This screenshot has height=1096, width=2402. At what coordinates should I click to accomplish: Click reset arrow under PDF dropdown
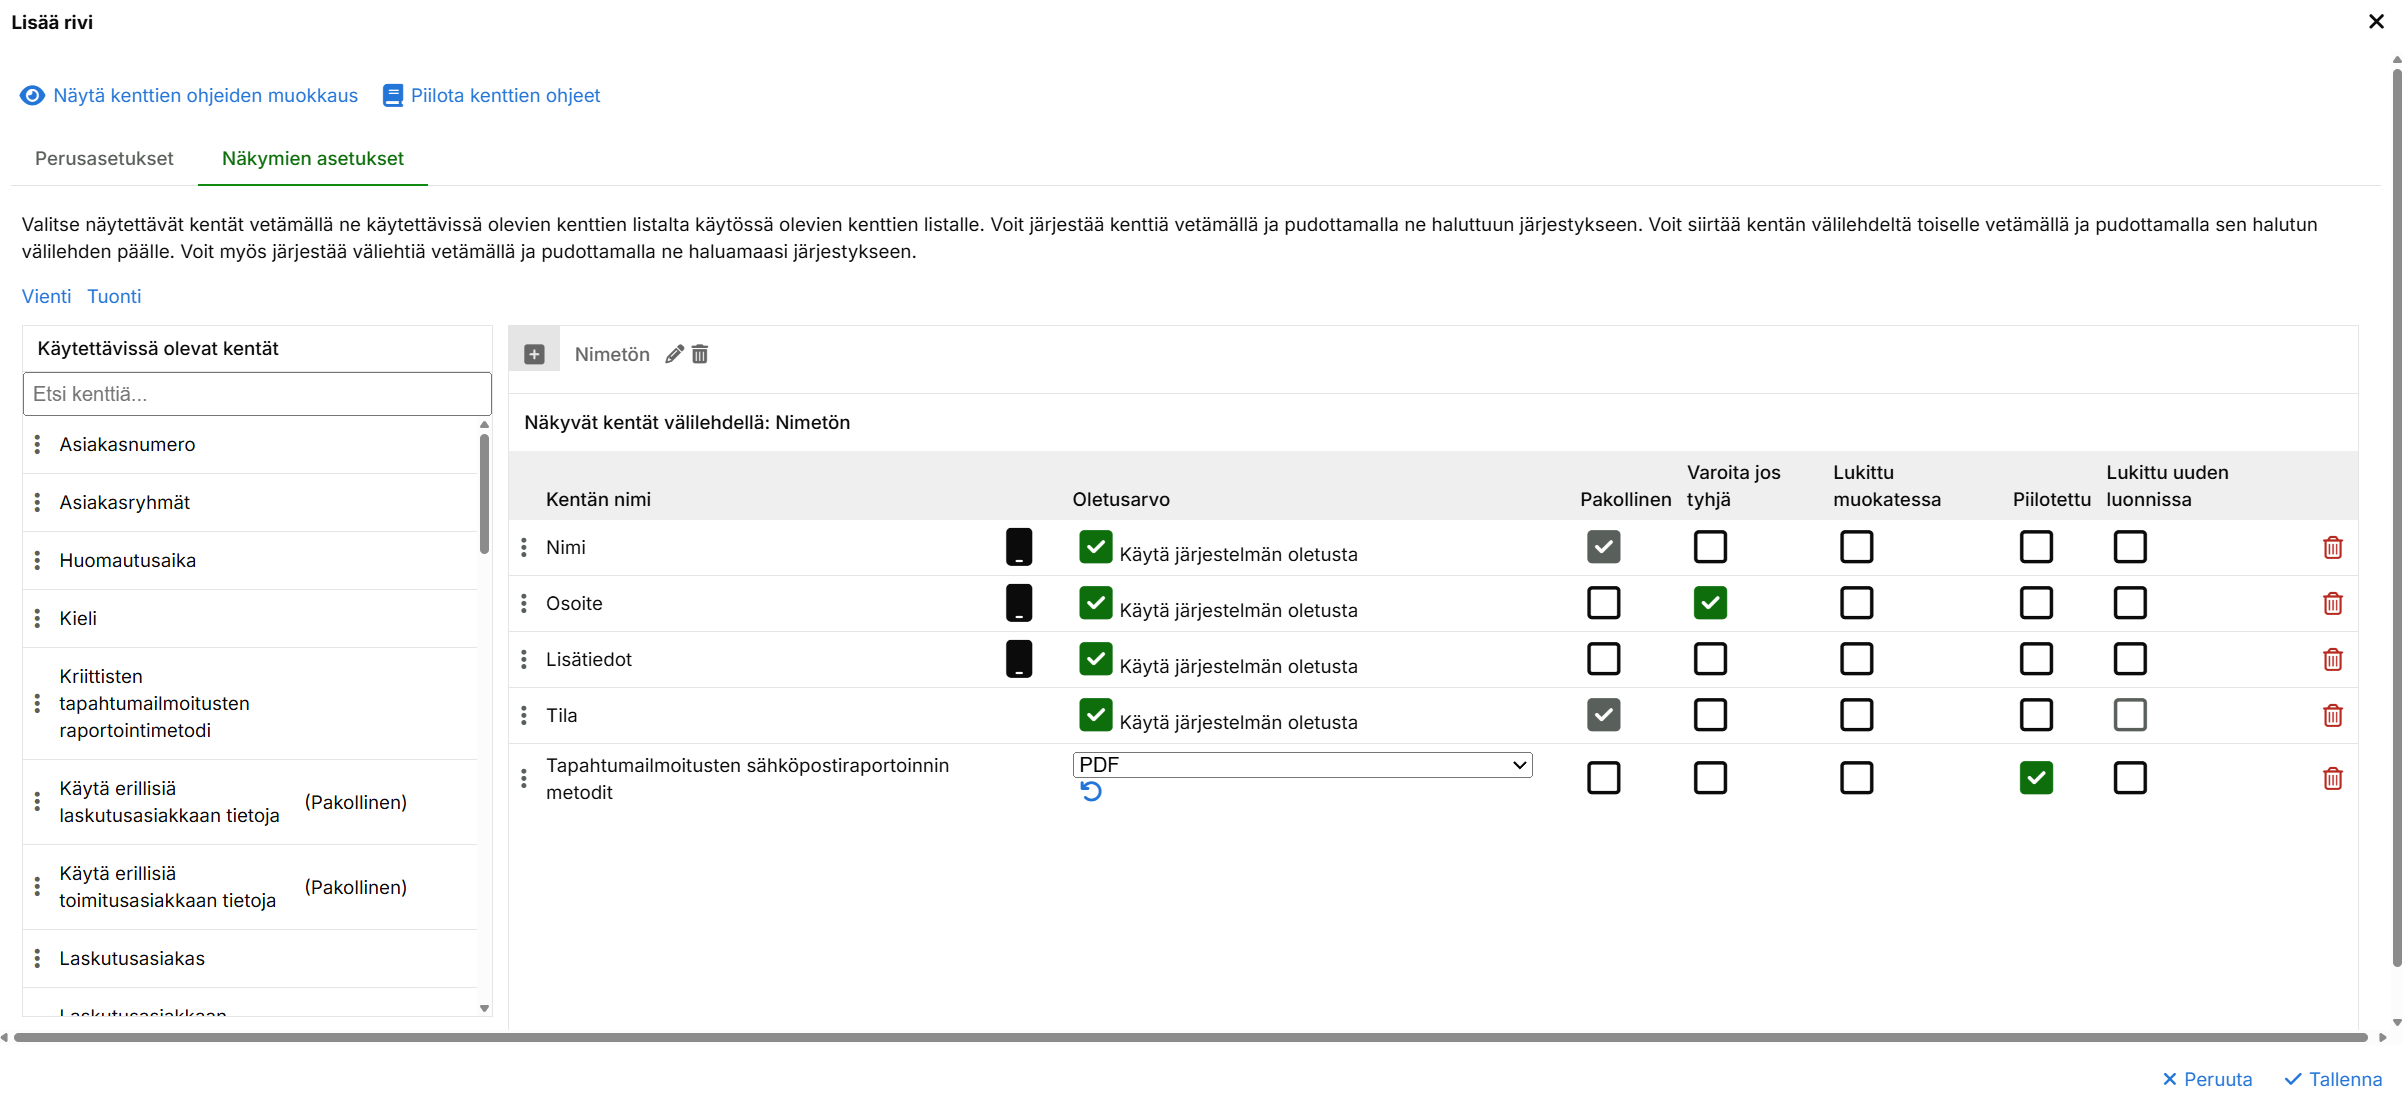(x=1091, y=792)
